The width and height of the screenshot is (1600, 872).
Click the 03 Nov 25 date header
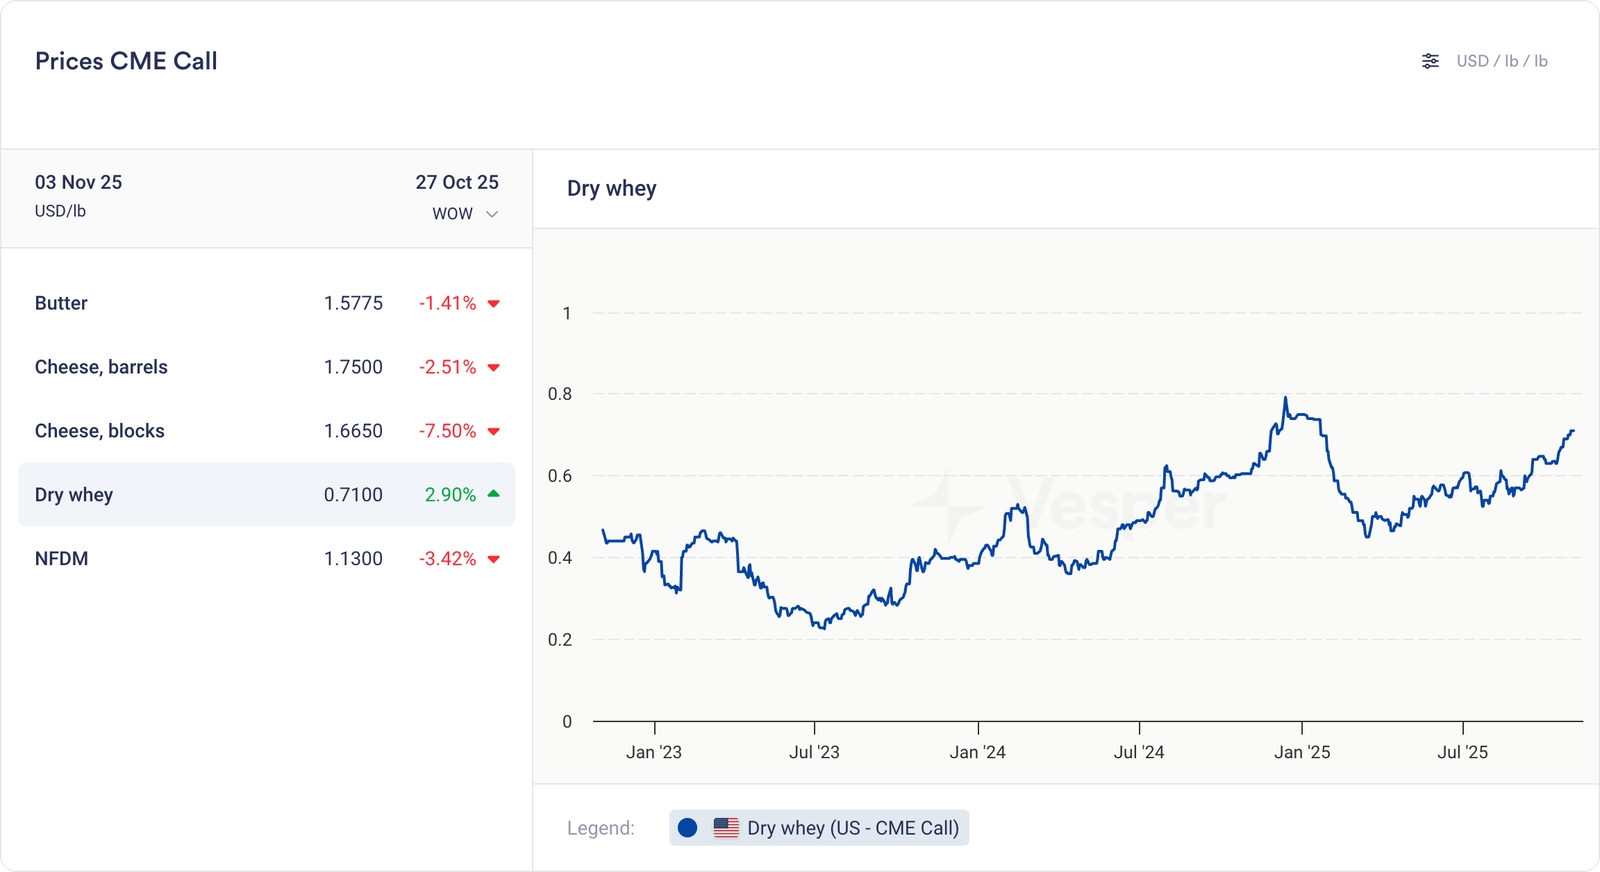click(x=78, y=182)
